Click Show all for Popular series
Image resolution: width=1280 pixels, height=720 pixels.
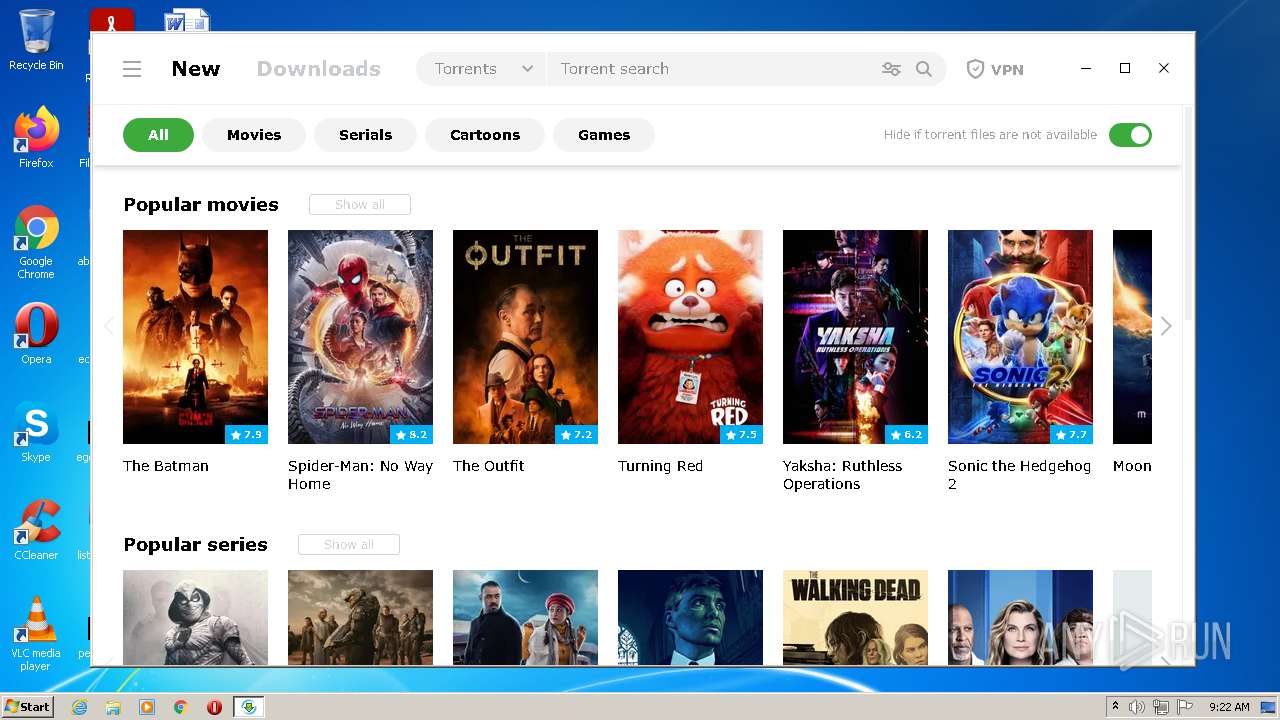coord(349,544)
